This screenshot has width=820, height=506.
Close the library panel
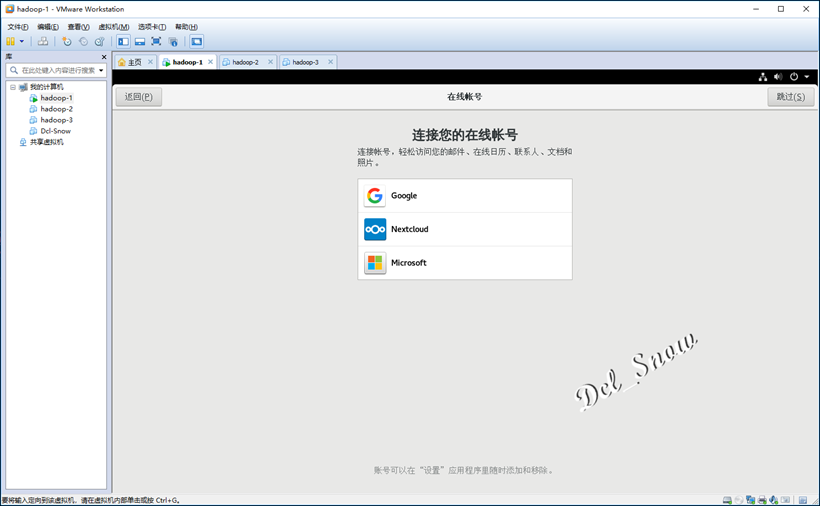[x=104, y=56]
